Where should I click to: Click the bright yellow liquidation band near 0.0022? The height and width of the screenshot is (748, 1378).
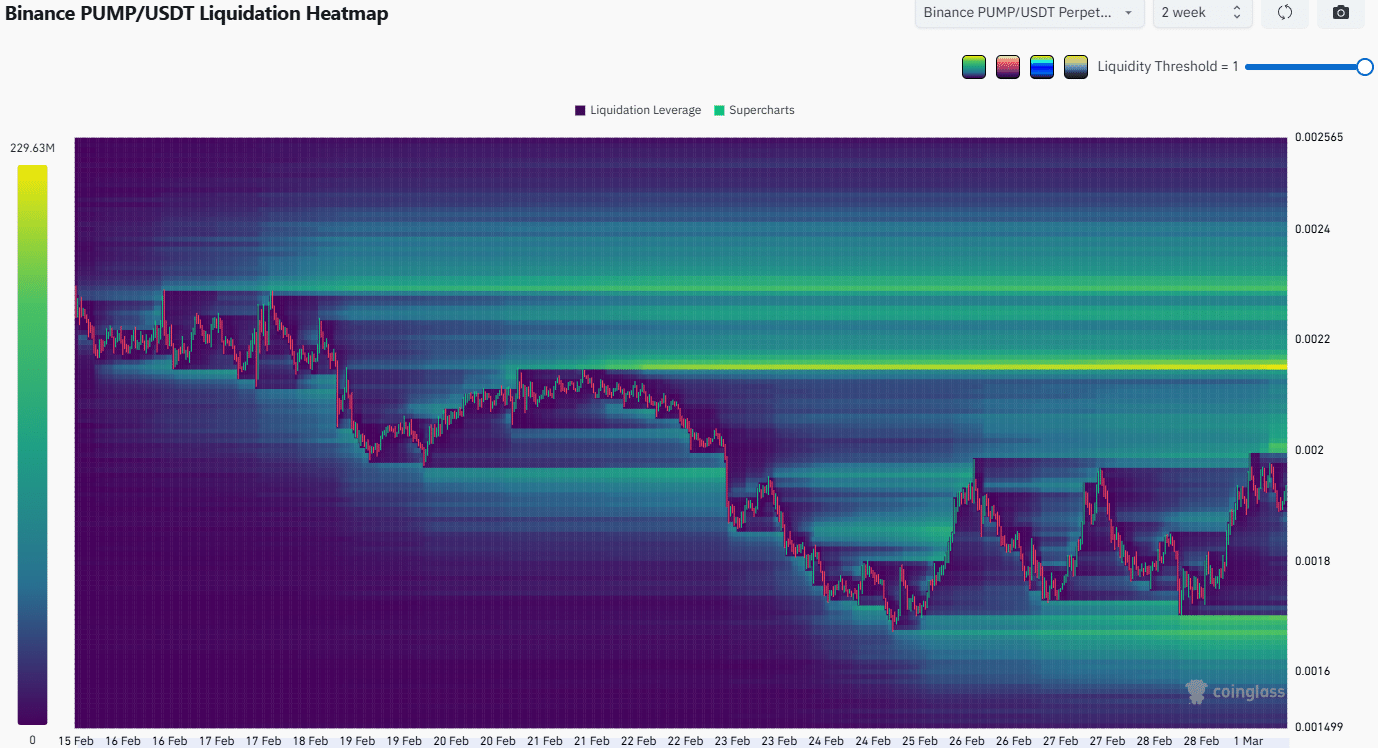pyautogui.click(x=900, y=367)
